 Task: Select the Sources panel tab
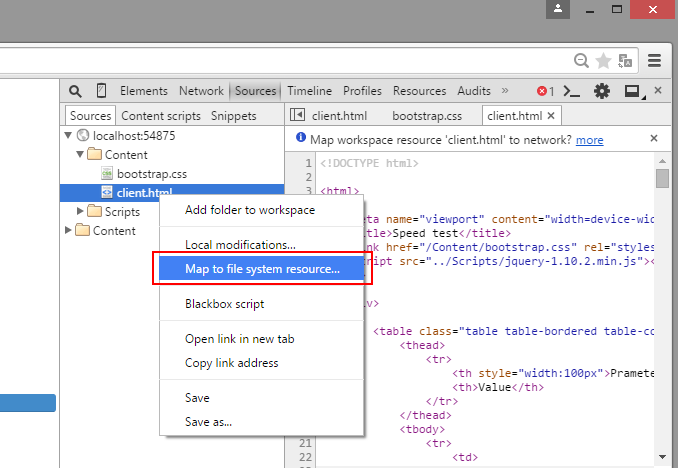[x=256, y=91]
